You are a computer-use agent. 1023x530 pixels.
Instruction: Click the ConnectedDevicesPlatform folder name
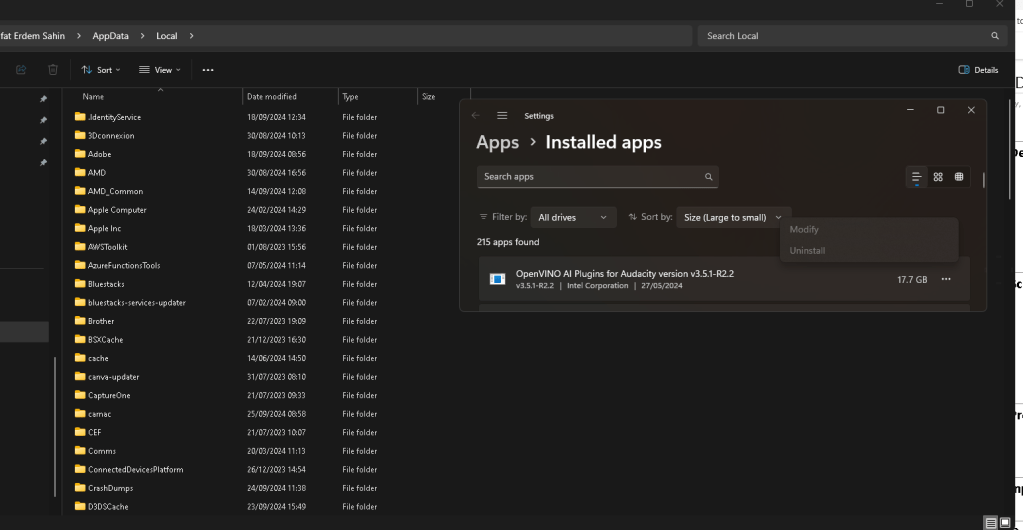point(136,469)
